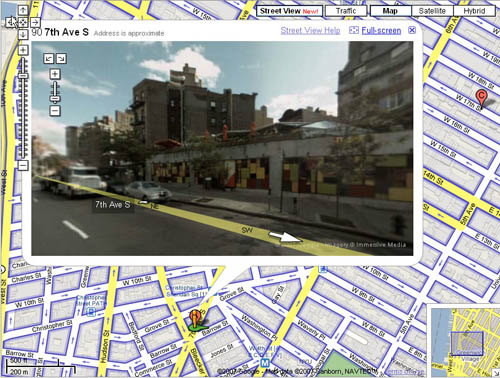500x378 pixels.
Task: Collapse the overview map with corner arrow
Action: click(x=496, y=374)
